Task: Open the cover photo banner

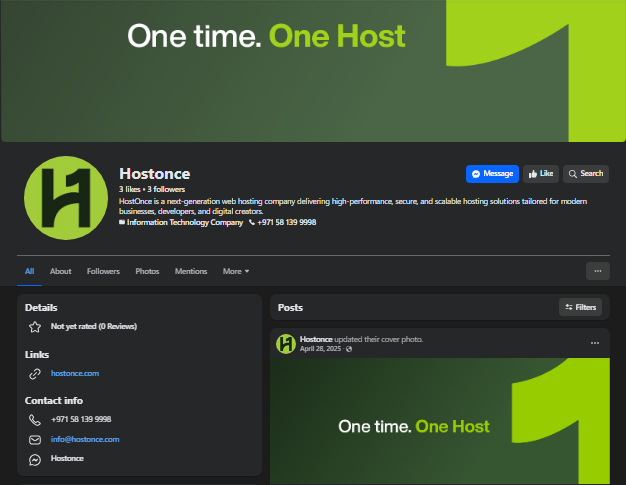Action: (313, 71)
